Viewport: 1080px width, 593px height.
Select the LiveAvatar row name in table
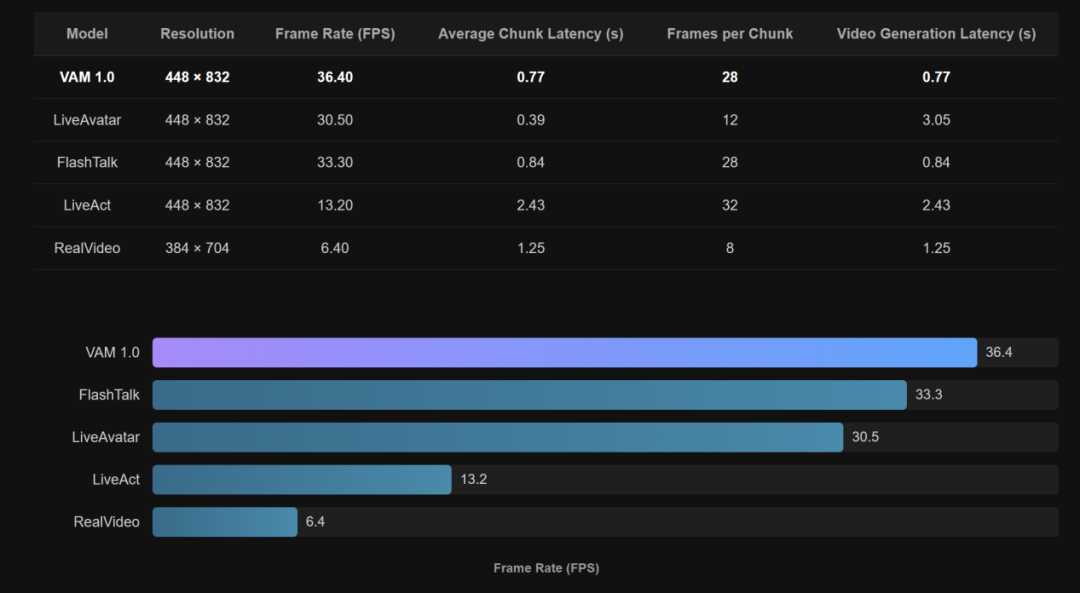87,120
